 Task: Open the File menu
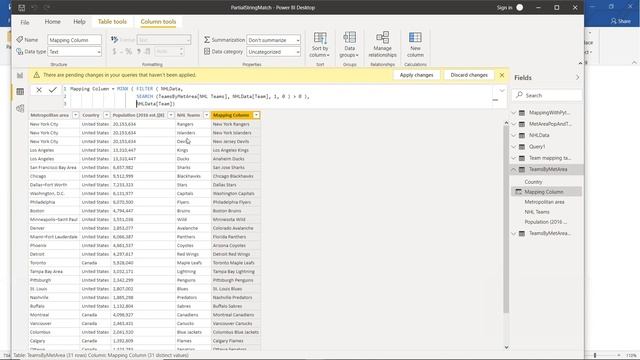(x=24, y=22)
